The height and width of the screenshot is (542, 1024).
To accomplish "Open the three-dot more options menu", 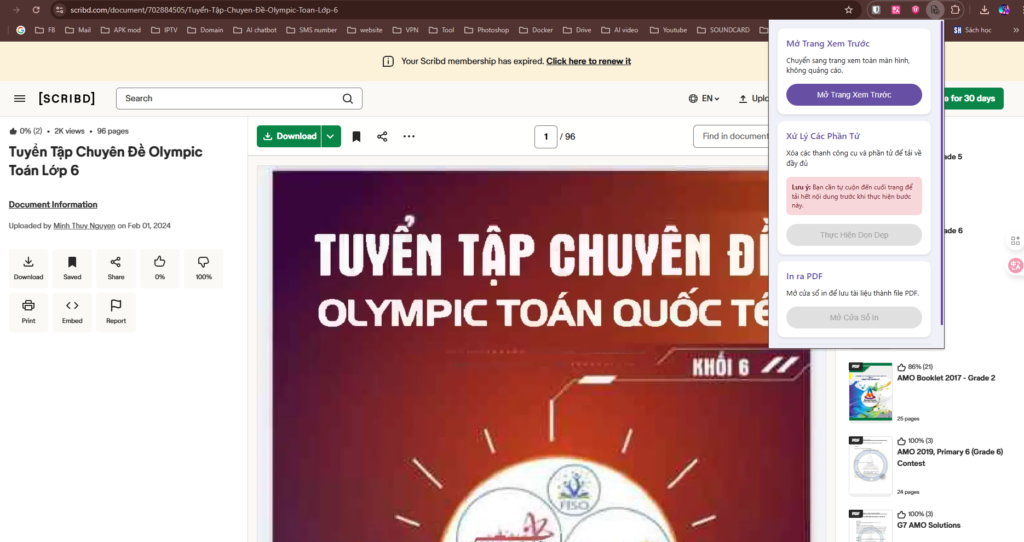I will tap(409, 137).
